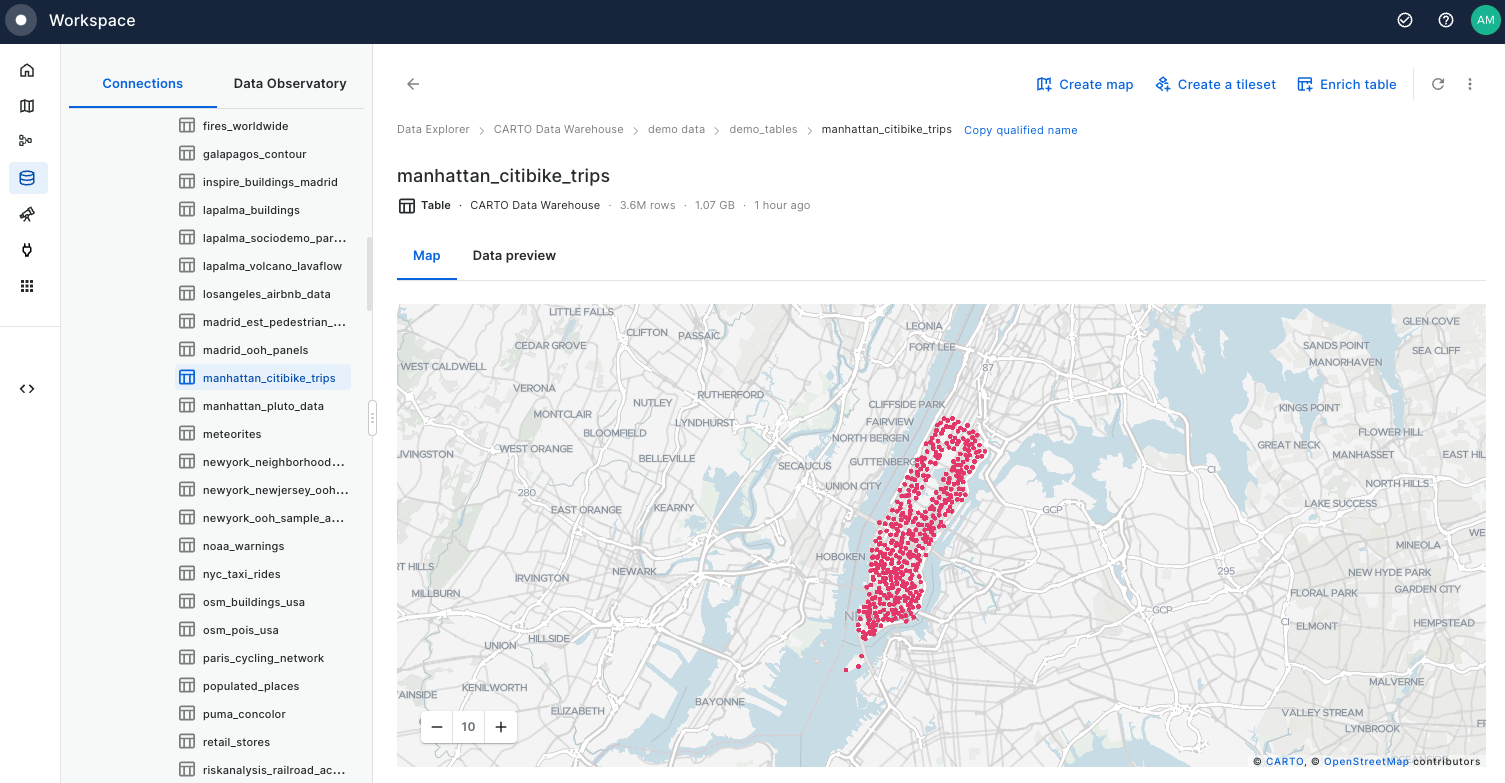Zoom out the map with minus button

point(437,727)
